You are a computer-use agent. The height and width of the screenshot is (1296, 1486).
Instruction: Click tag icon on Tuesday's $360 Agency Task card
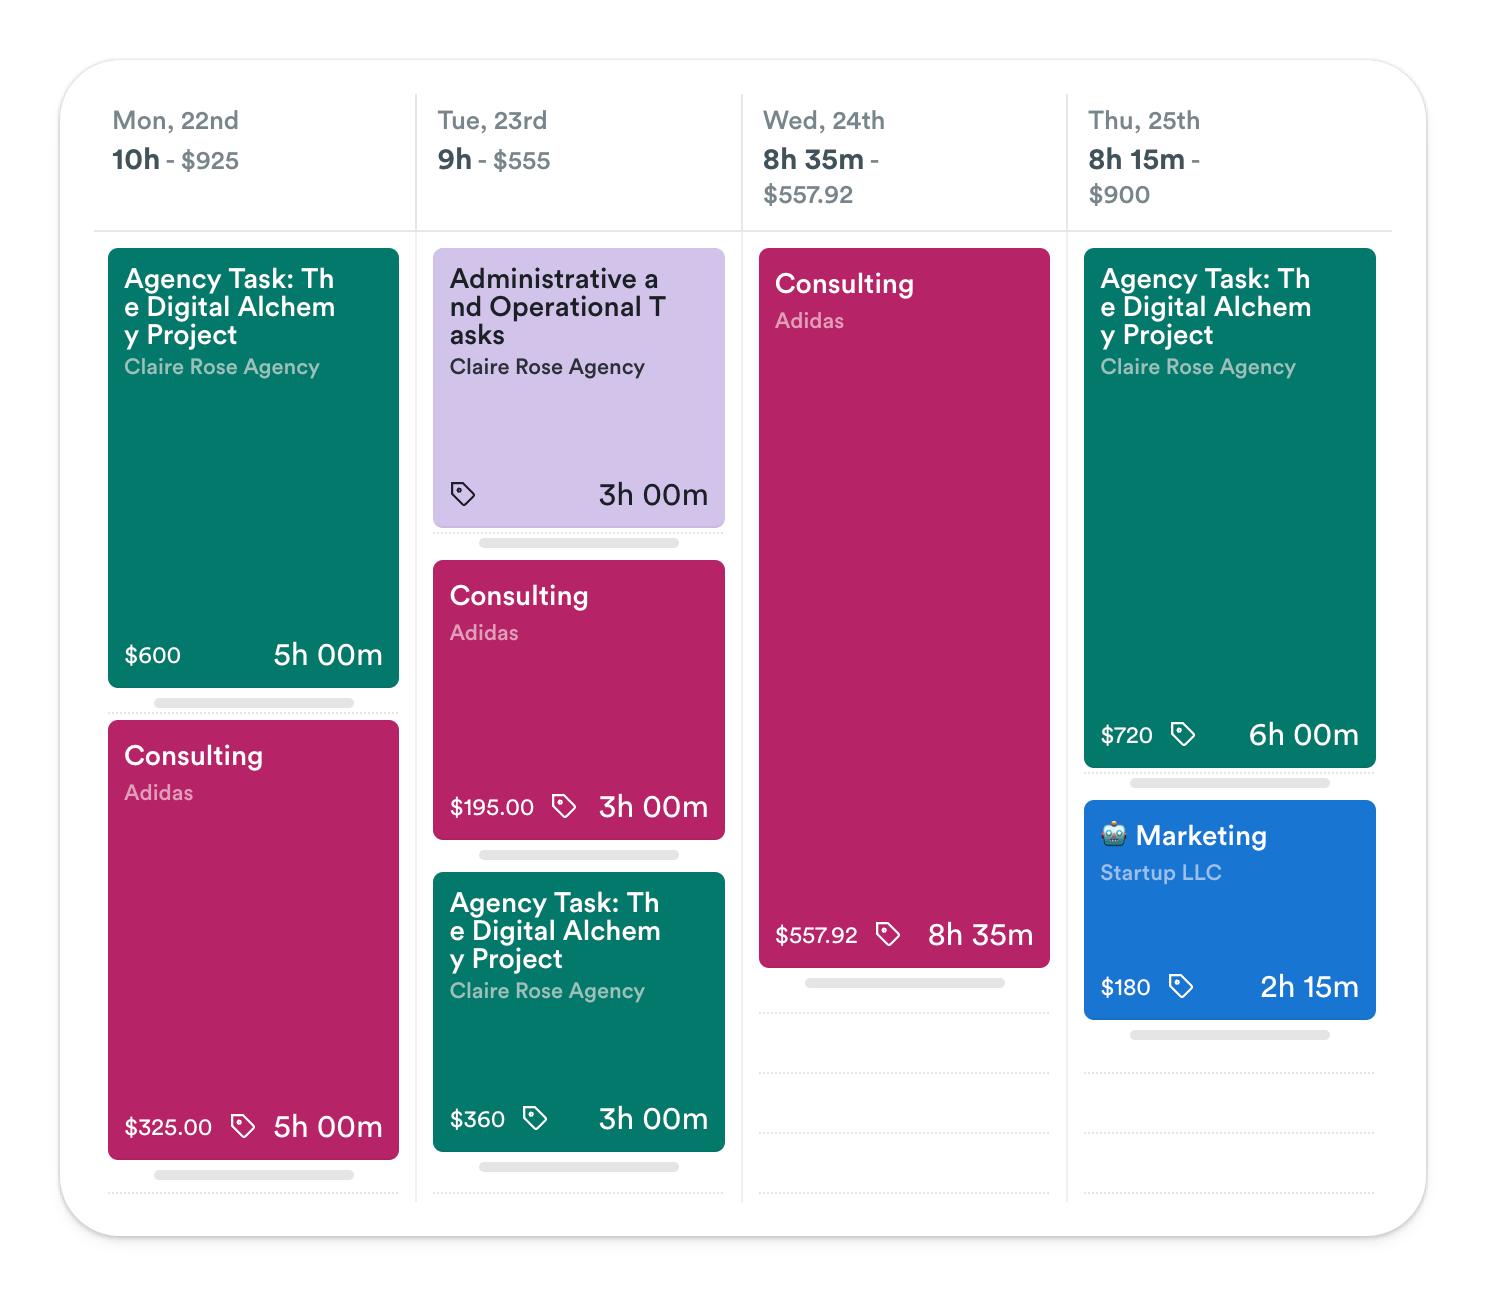(535, 1118)
